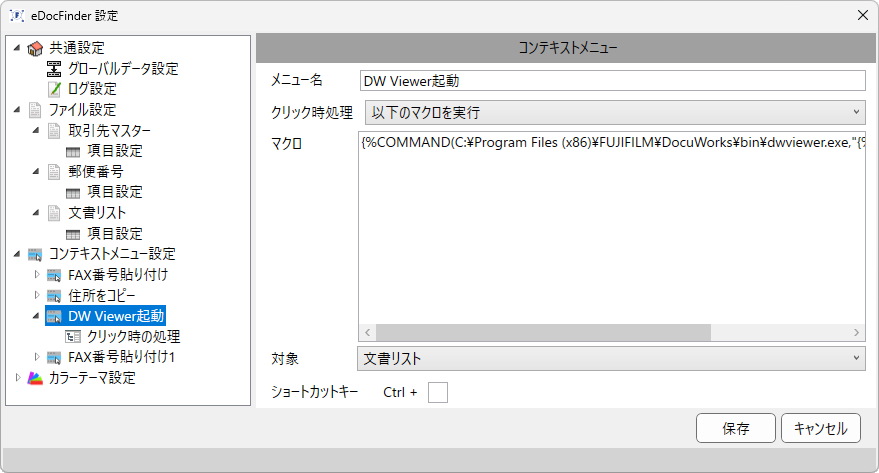Collapse the DW Viewer起動 node
The width and height of the screenshot is (879, 473).
pos(36,316)
